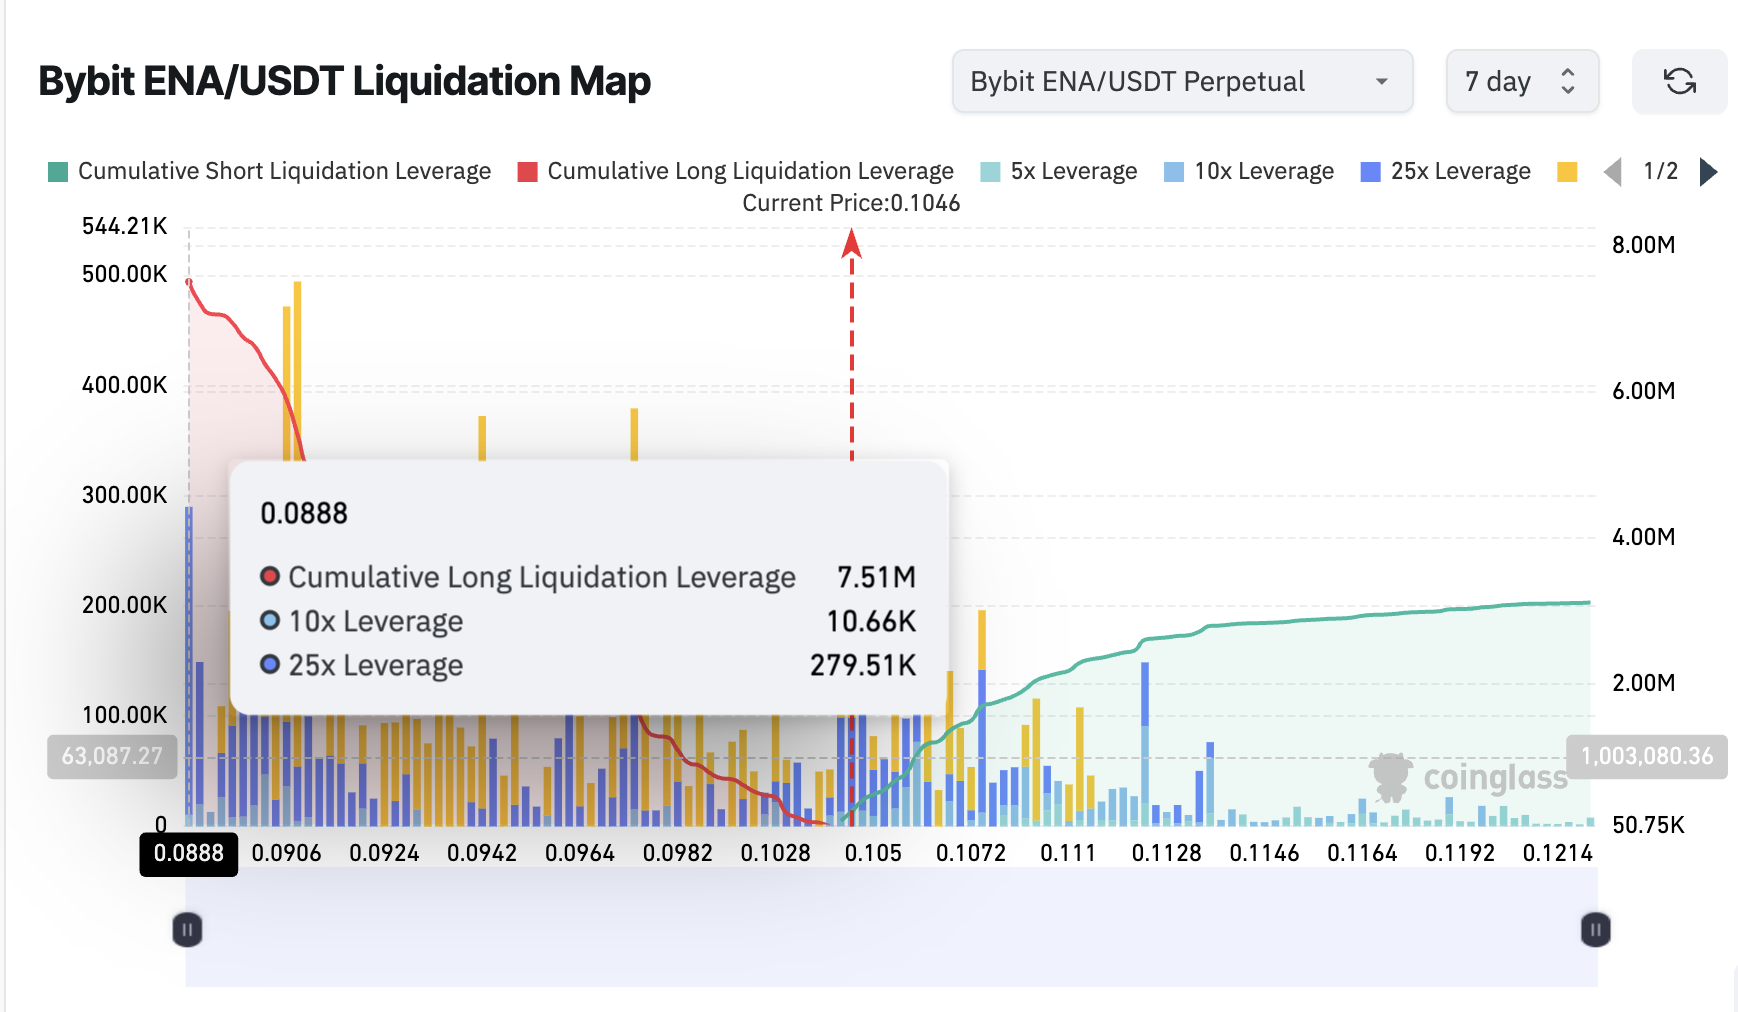Click inside the bottom zoom range bar
The height and width of the screenshot is (1012, 1738).
coord(890,930)
